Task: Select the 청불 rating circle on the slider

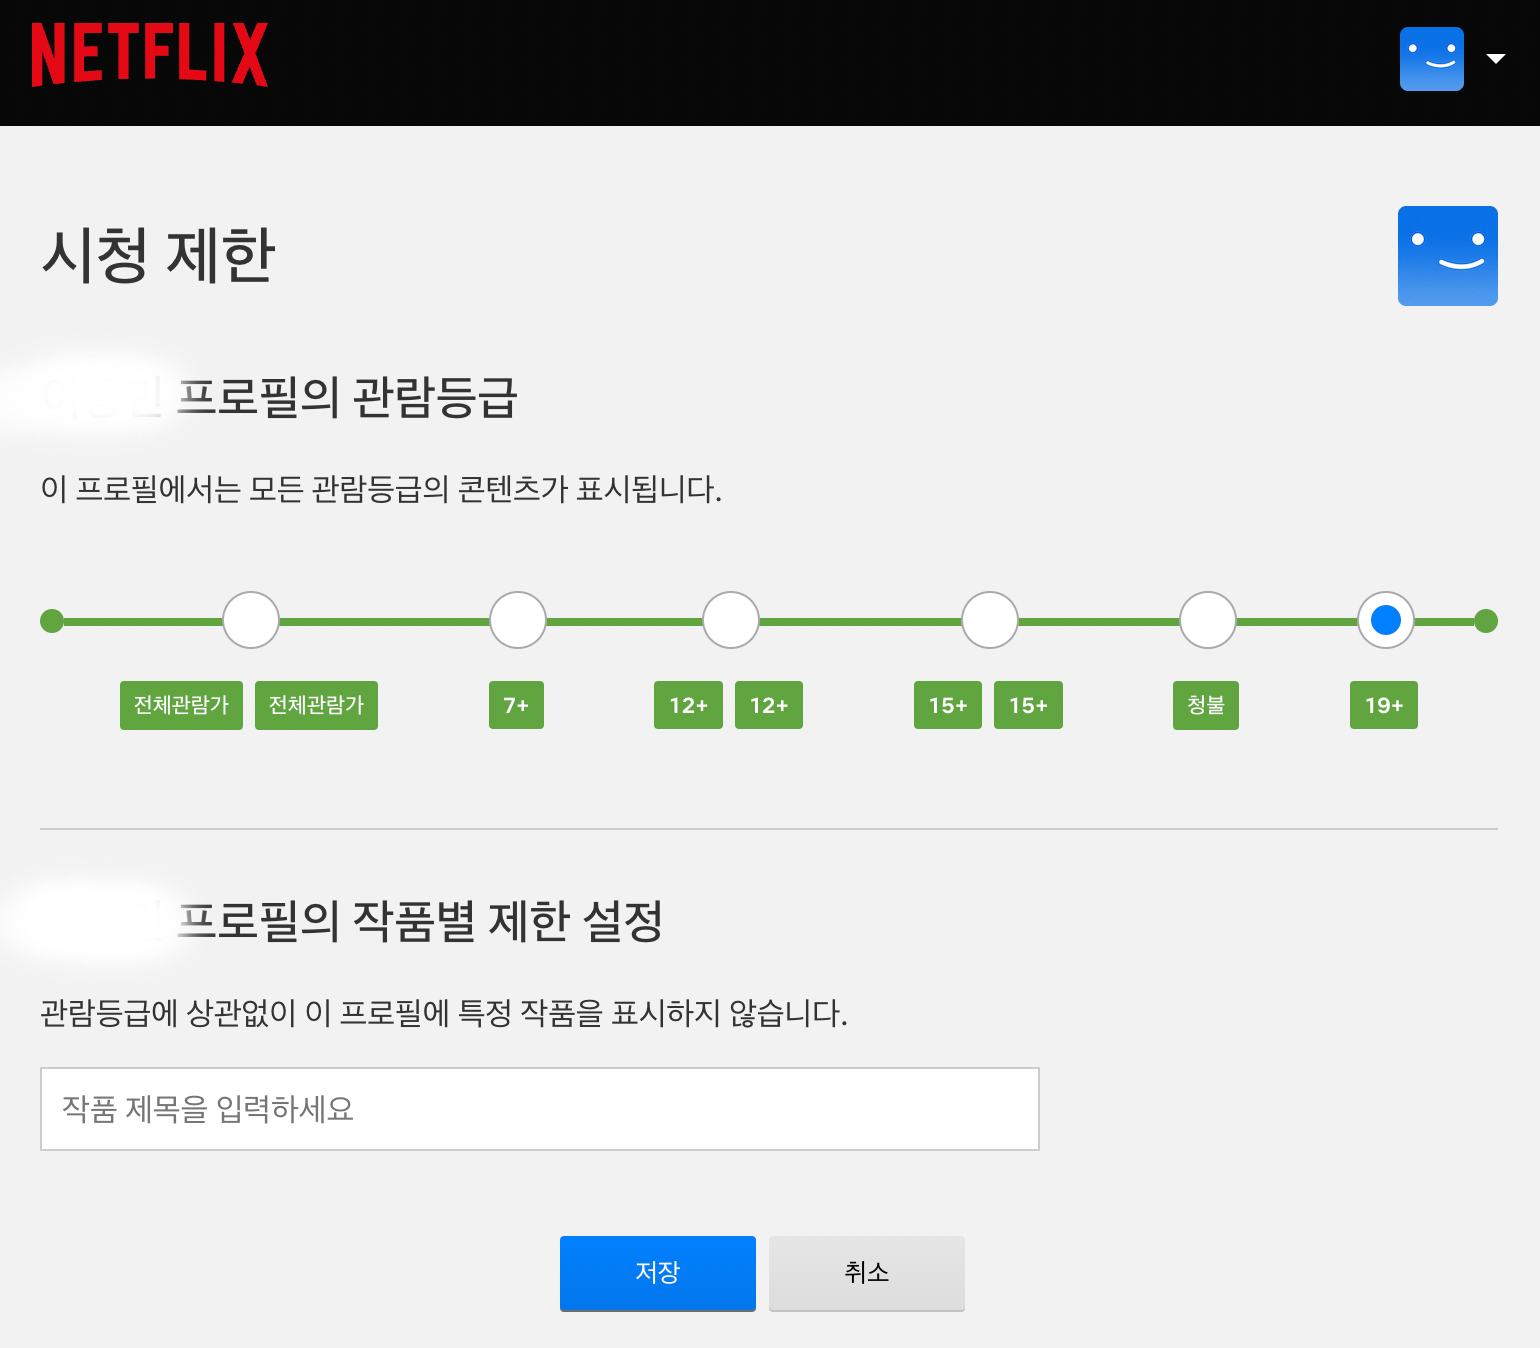Action: (x=1208, y=620)
